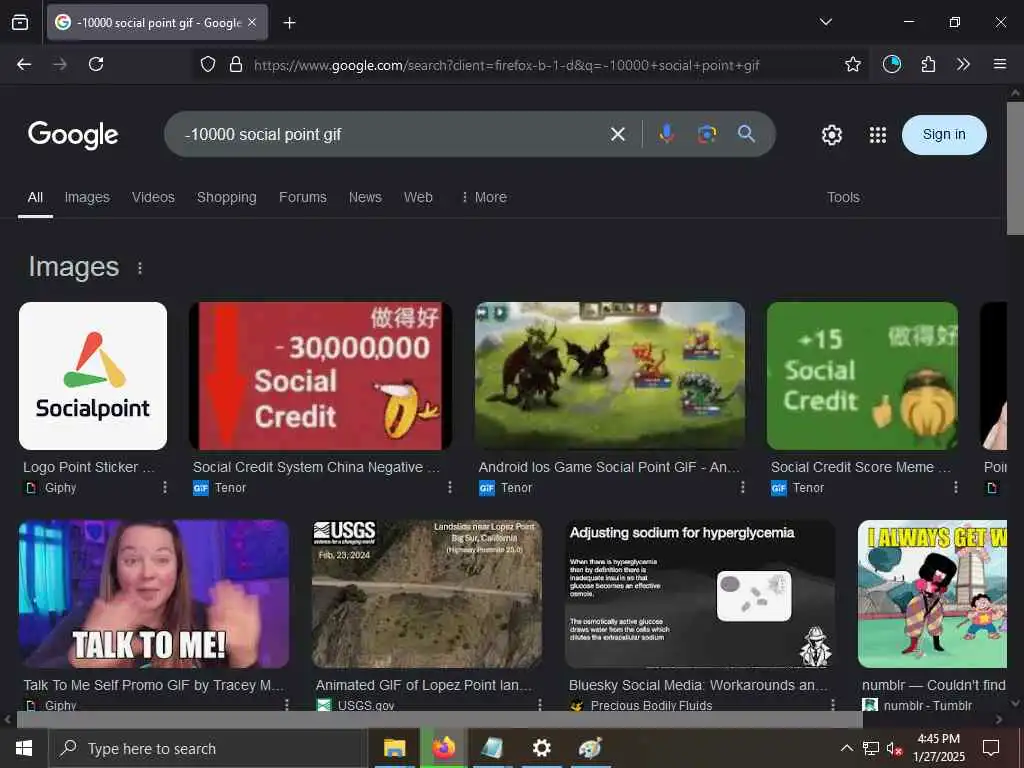Open Settings gear on the taskbar
This screenshot has width=1024, height=768.
pyautogui.click(x=541, y=748)
